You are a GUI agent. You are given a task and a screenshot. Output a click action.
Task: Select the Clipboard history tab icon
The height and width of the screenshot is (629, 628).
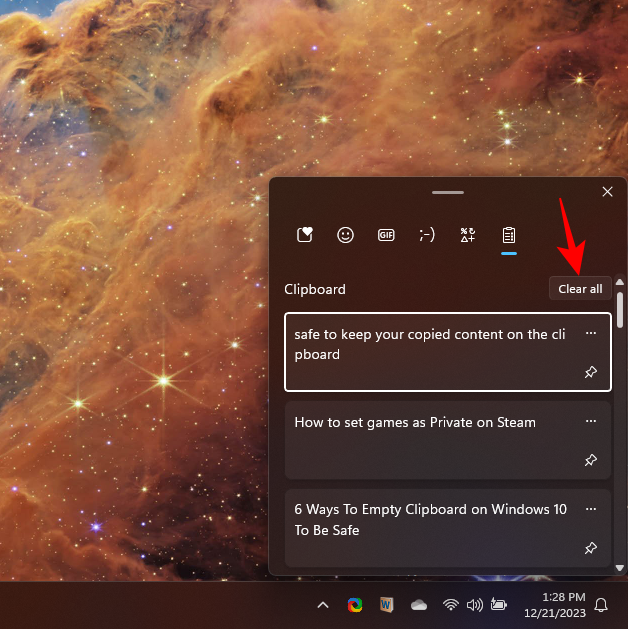[508, 235]
